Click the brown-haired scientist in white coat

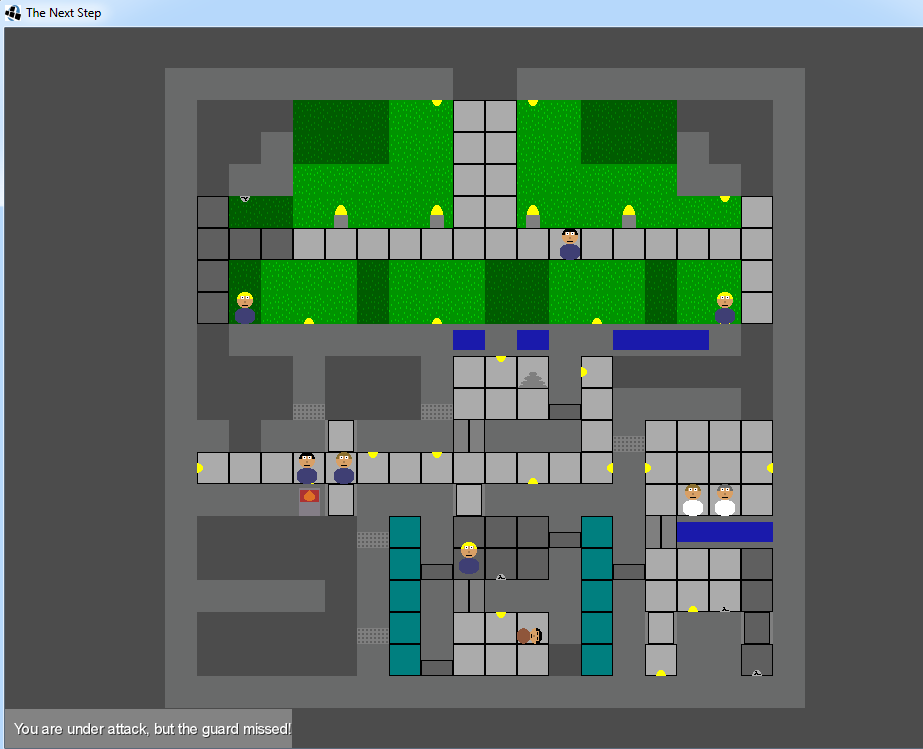click(693, 500)
